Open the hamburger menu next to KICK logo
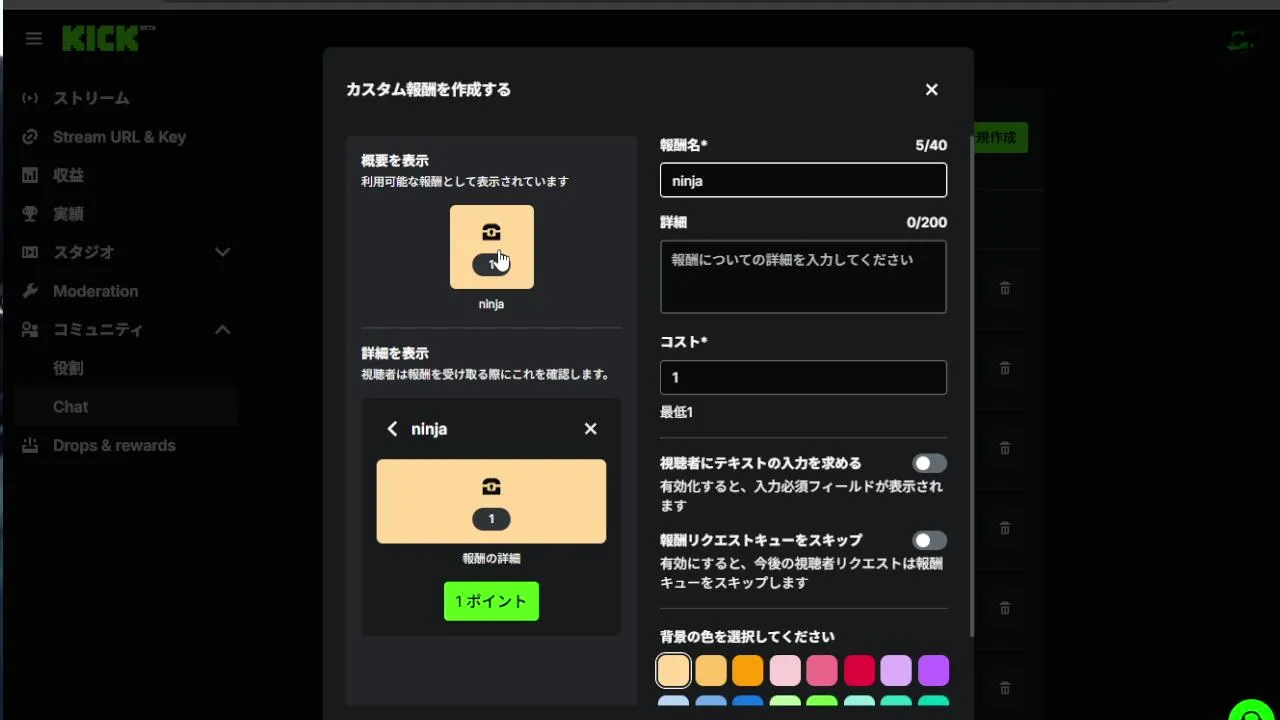The height and width of the screenshot is (720, 1280). pos(34,39)
